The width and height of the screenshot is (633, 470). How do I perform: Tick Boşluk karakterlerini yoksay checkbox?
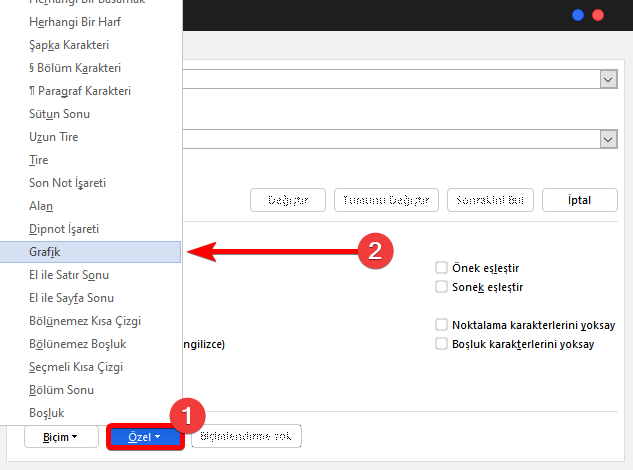point(441,344)
